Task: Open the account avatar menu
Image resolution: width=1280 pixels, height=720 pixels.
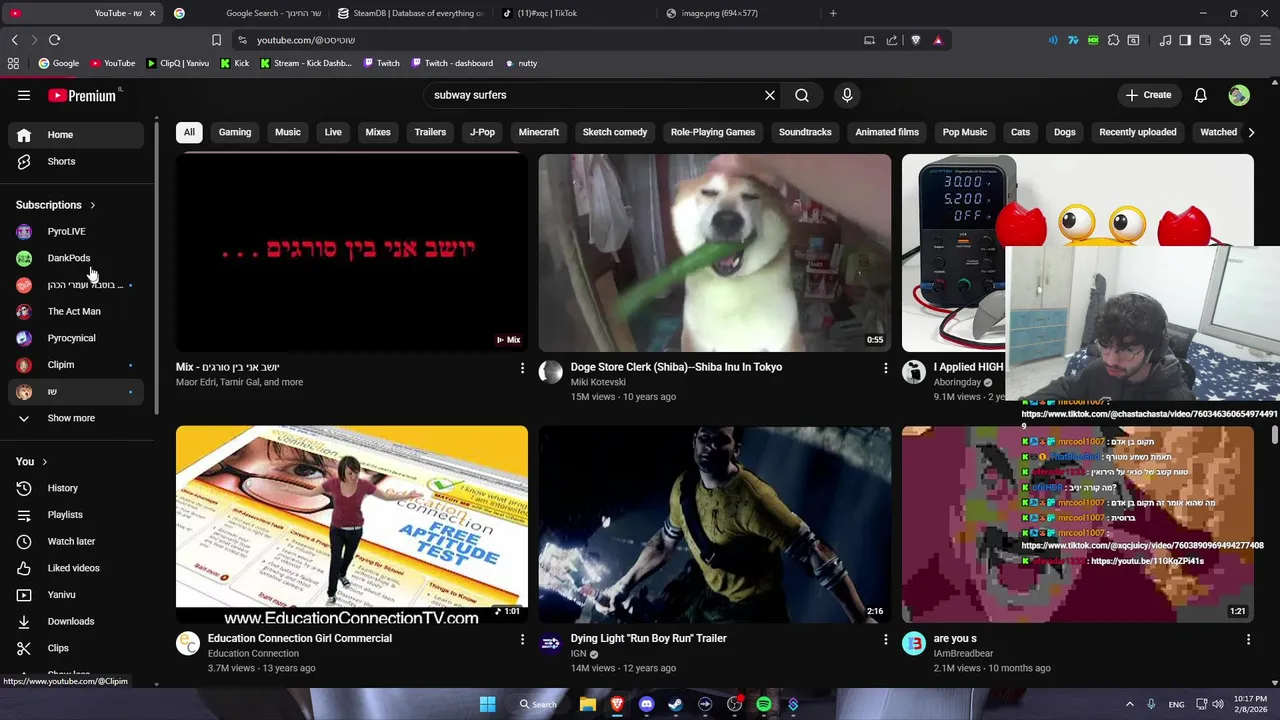Action: click(x=1239, y=95)
